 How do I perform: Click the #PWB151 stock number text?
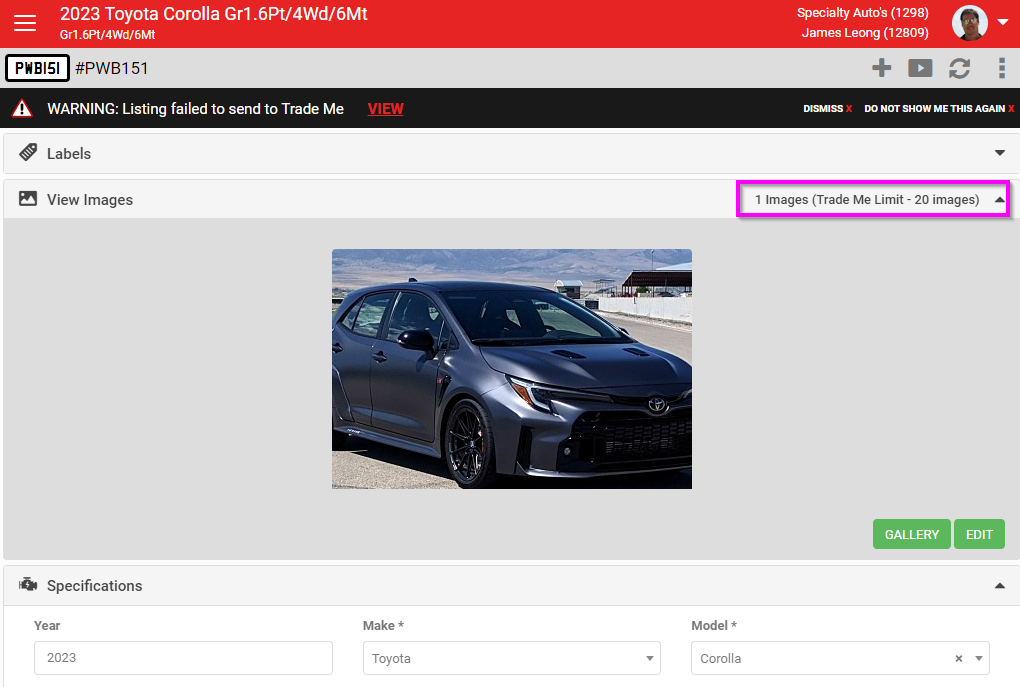click(112, 68)
